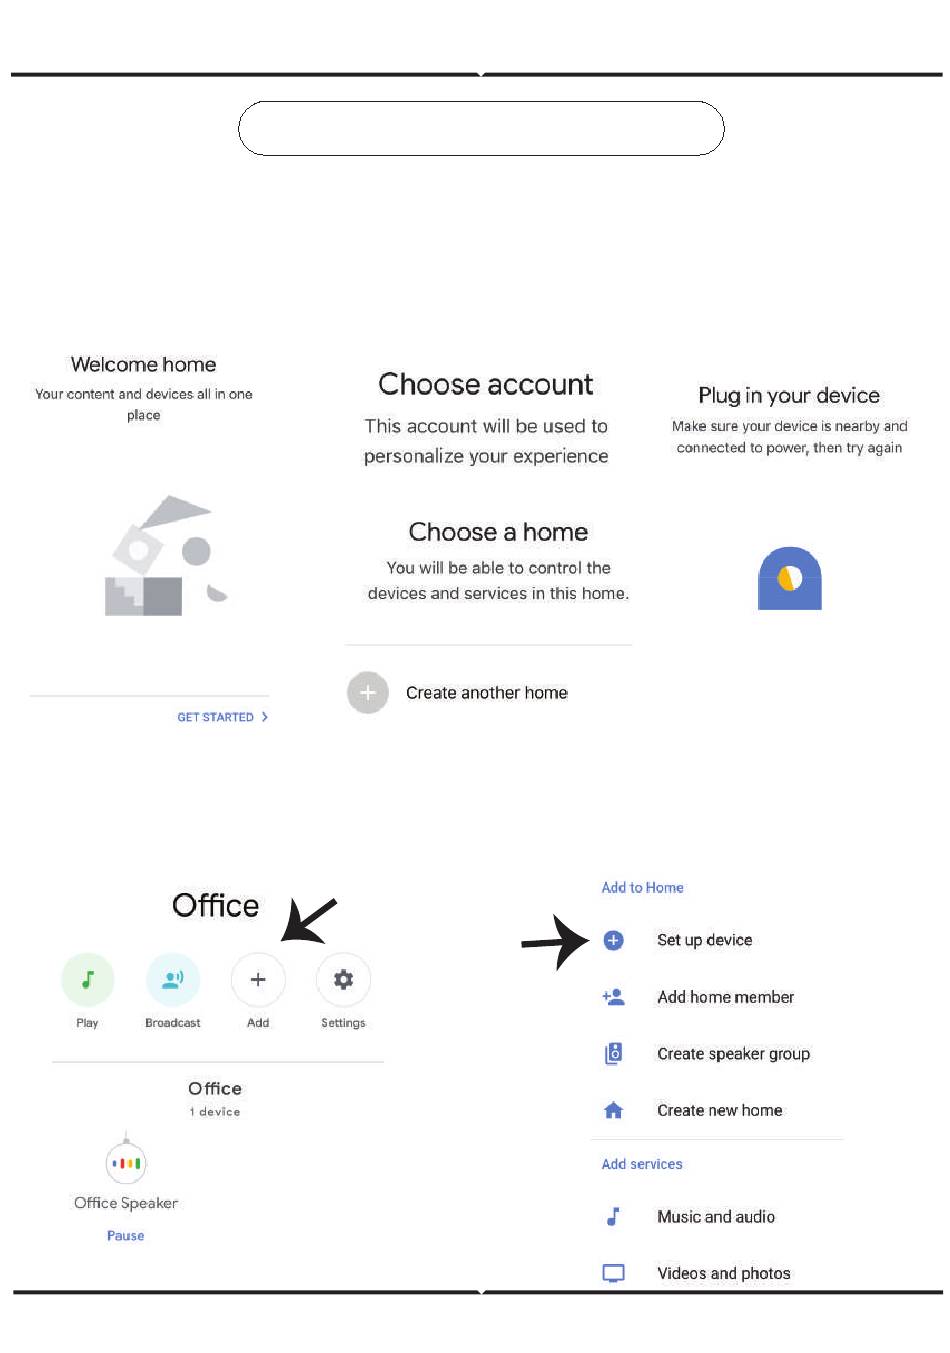Tap the blue Set up device plus icon
The height and width of the screenshot is (1353, 950).
[x=614, y=940]
